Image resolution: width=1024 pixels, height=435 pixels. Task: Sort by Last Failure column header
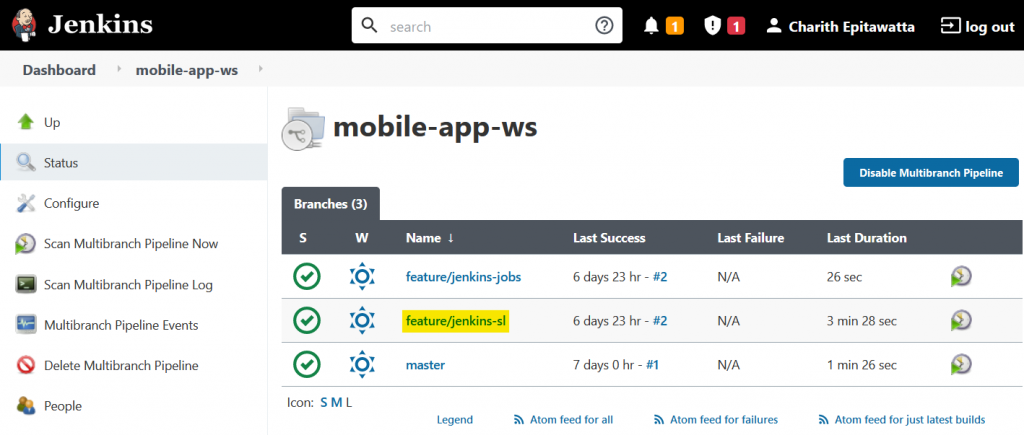750,238
